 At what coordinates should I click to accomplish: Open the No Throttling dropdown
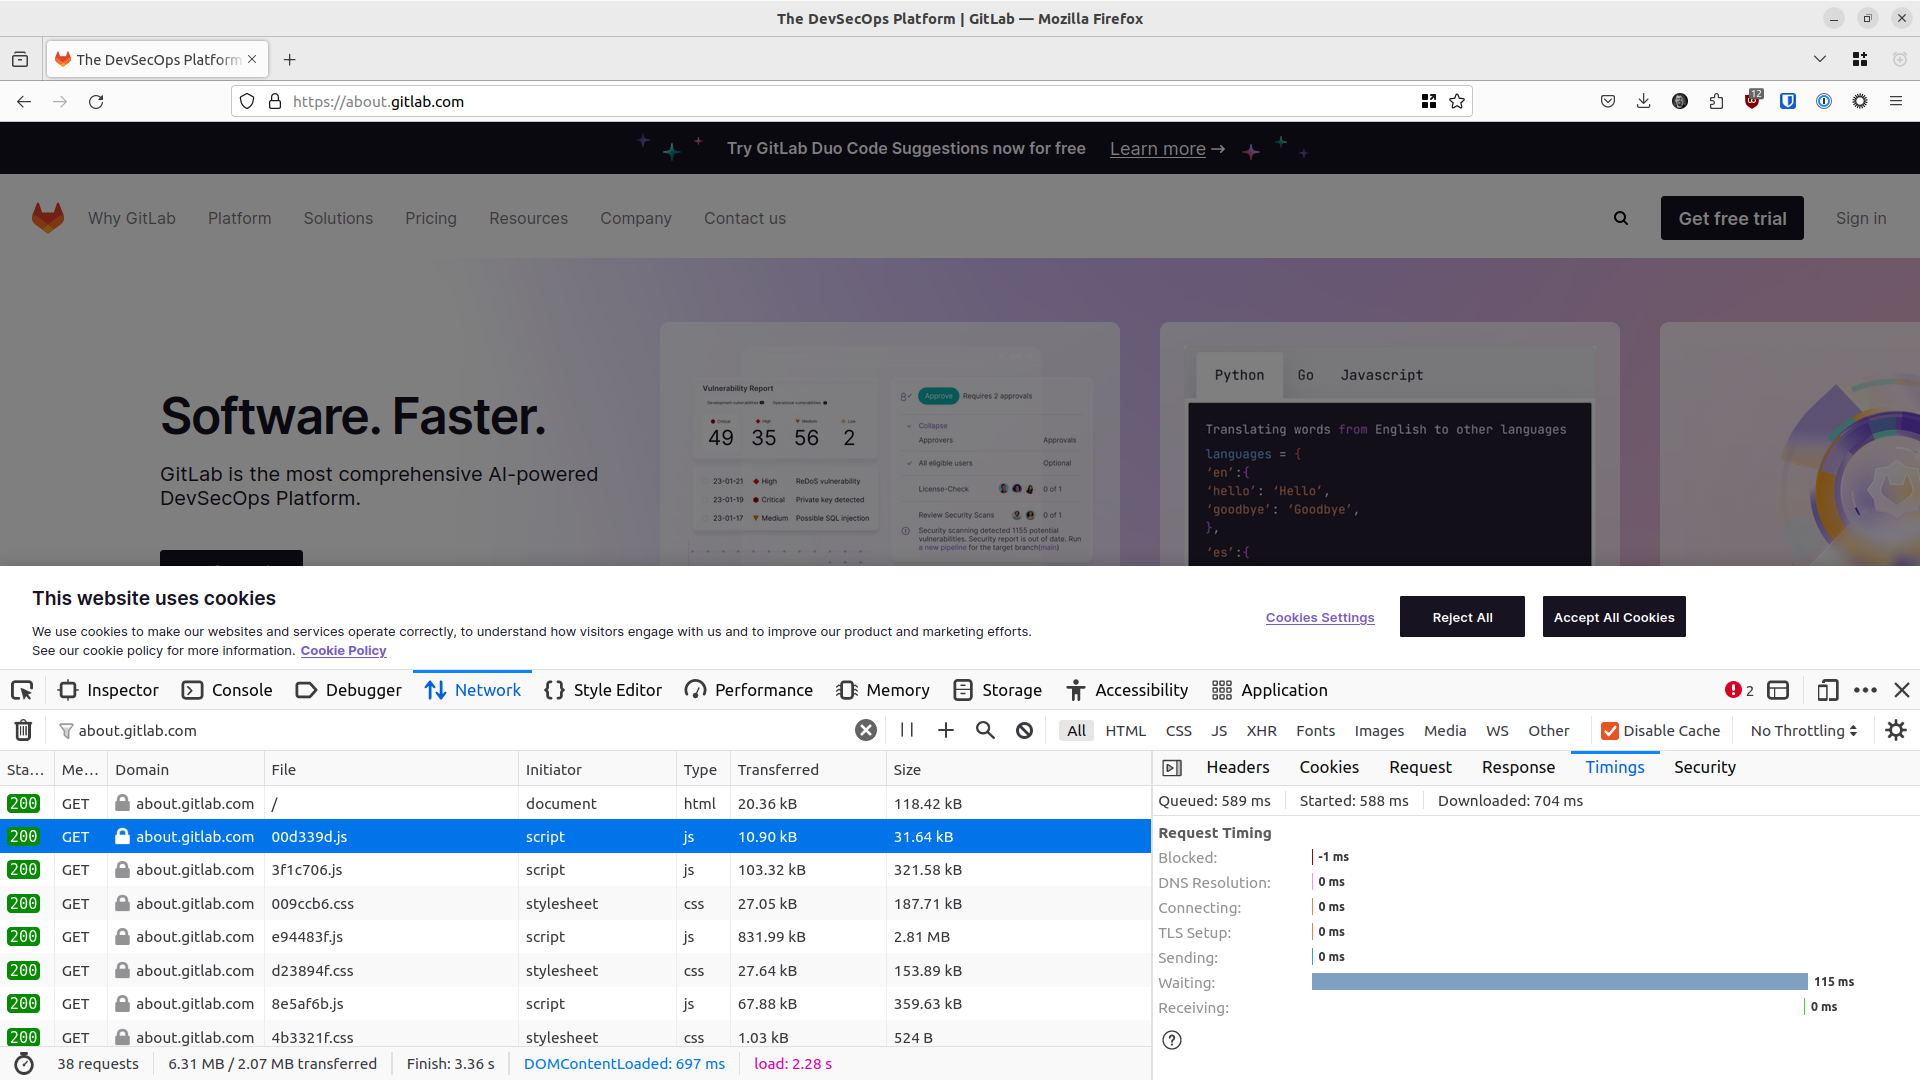[x=1804, y=731]
